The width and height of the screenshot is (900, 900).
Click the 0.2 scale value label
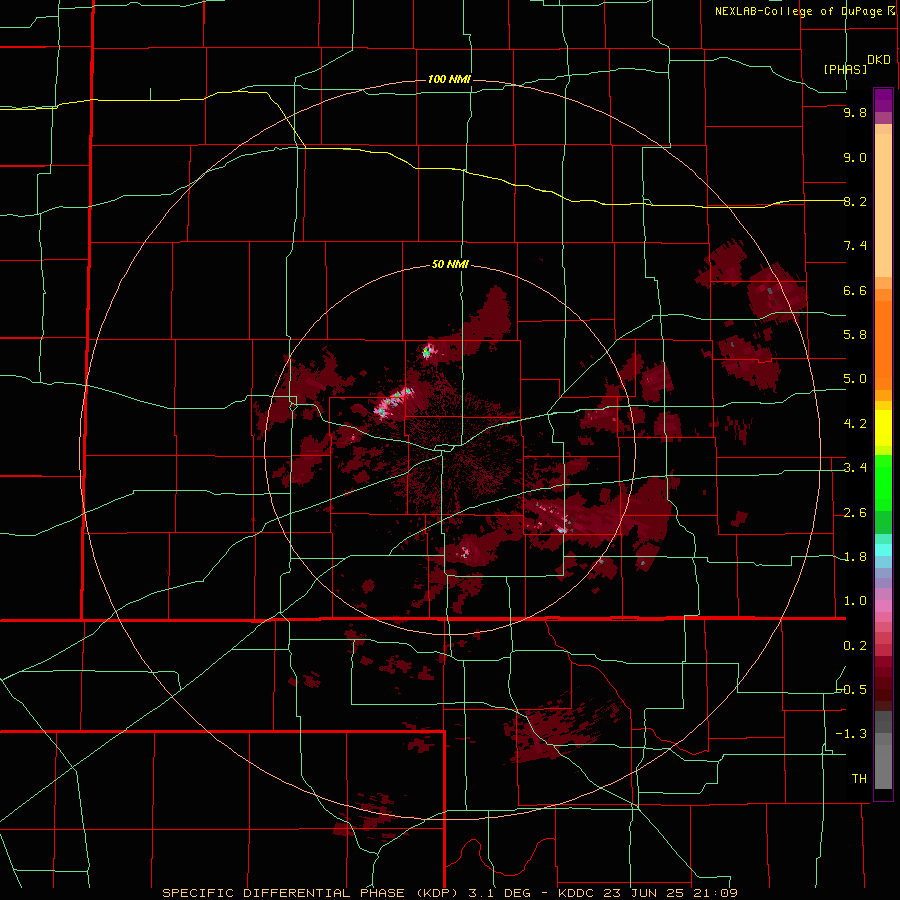pos(855,646)
